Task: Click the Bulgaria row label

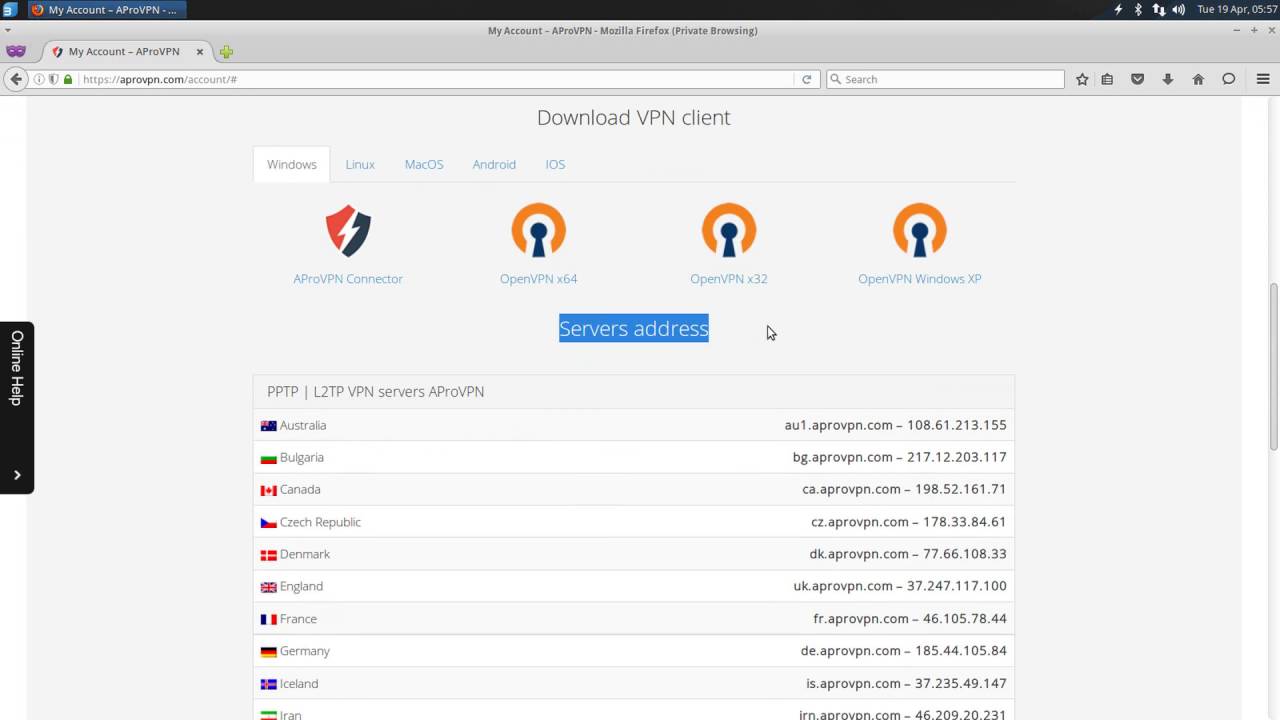Action: [x=302, y=457]
